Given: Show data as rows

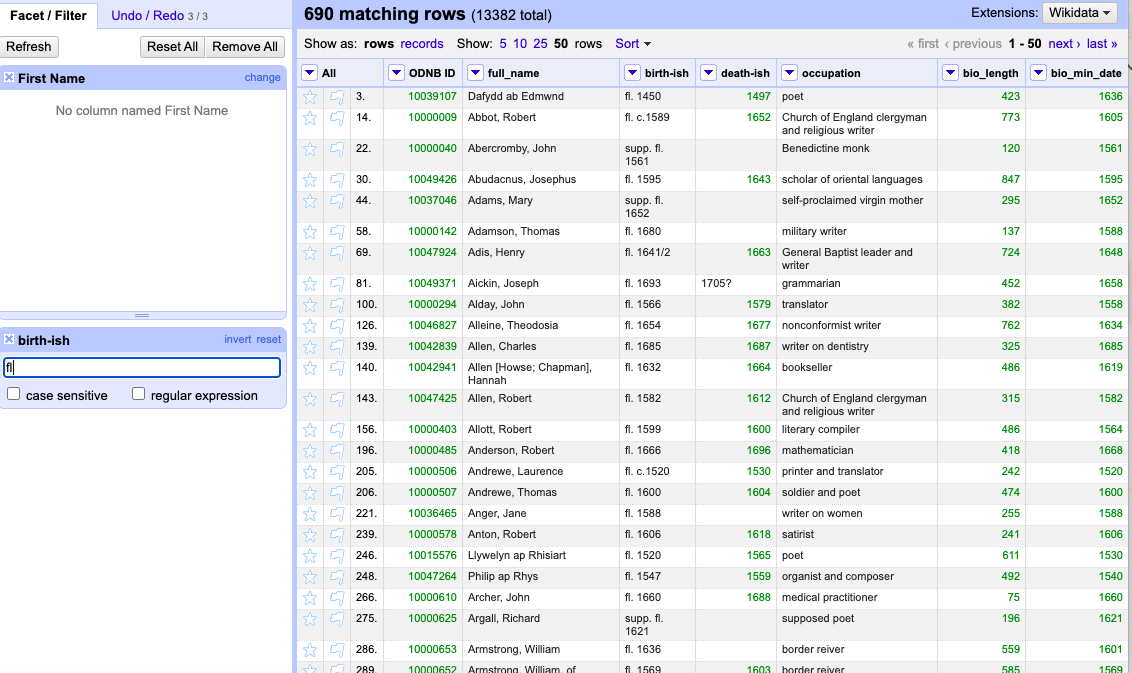Looking at the screenshot, I should tap(379, 44).
